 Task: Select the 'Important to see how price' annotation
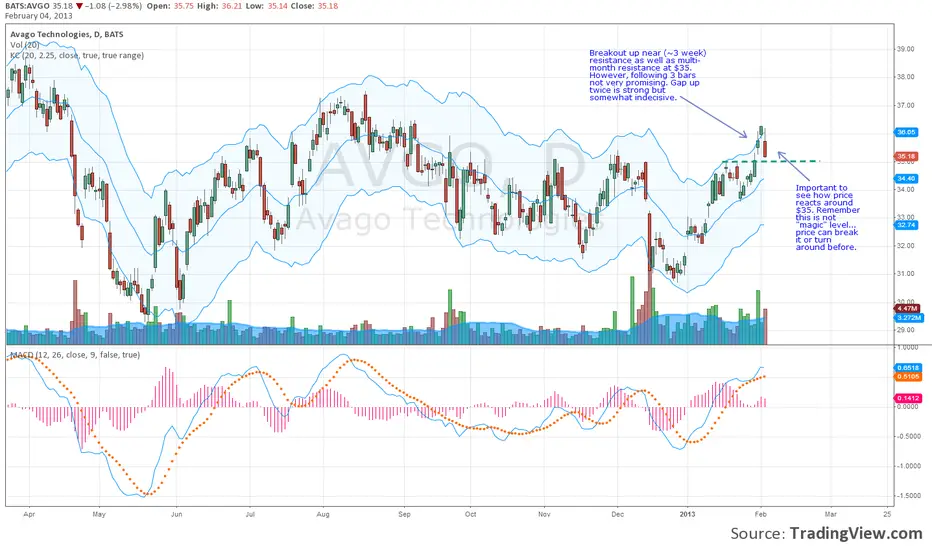827,218
